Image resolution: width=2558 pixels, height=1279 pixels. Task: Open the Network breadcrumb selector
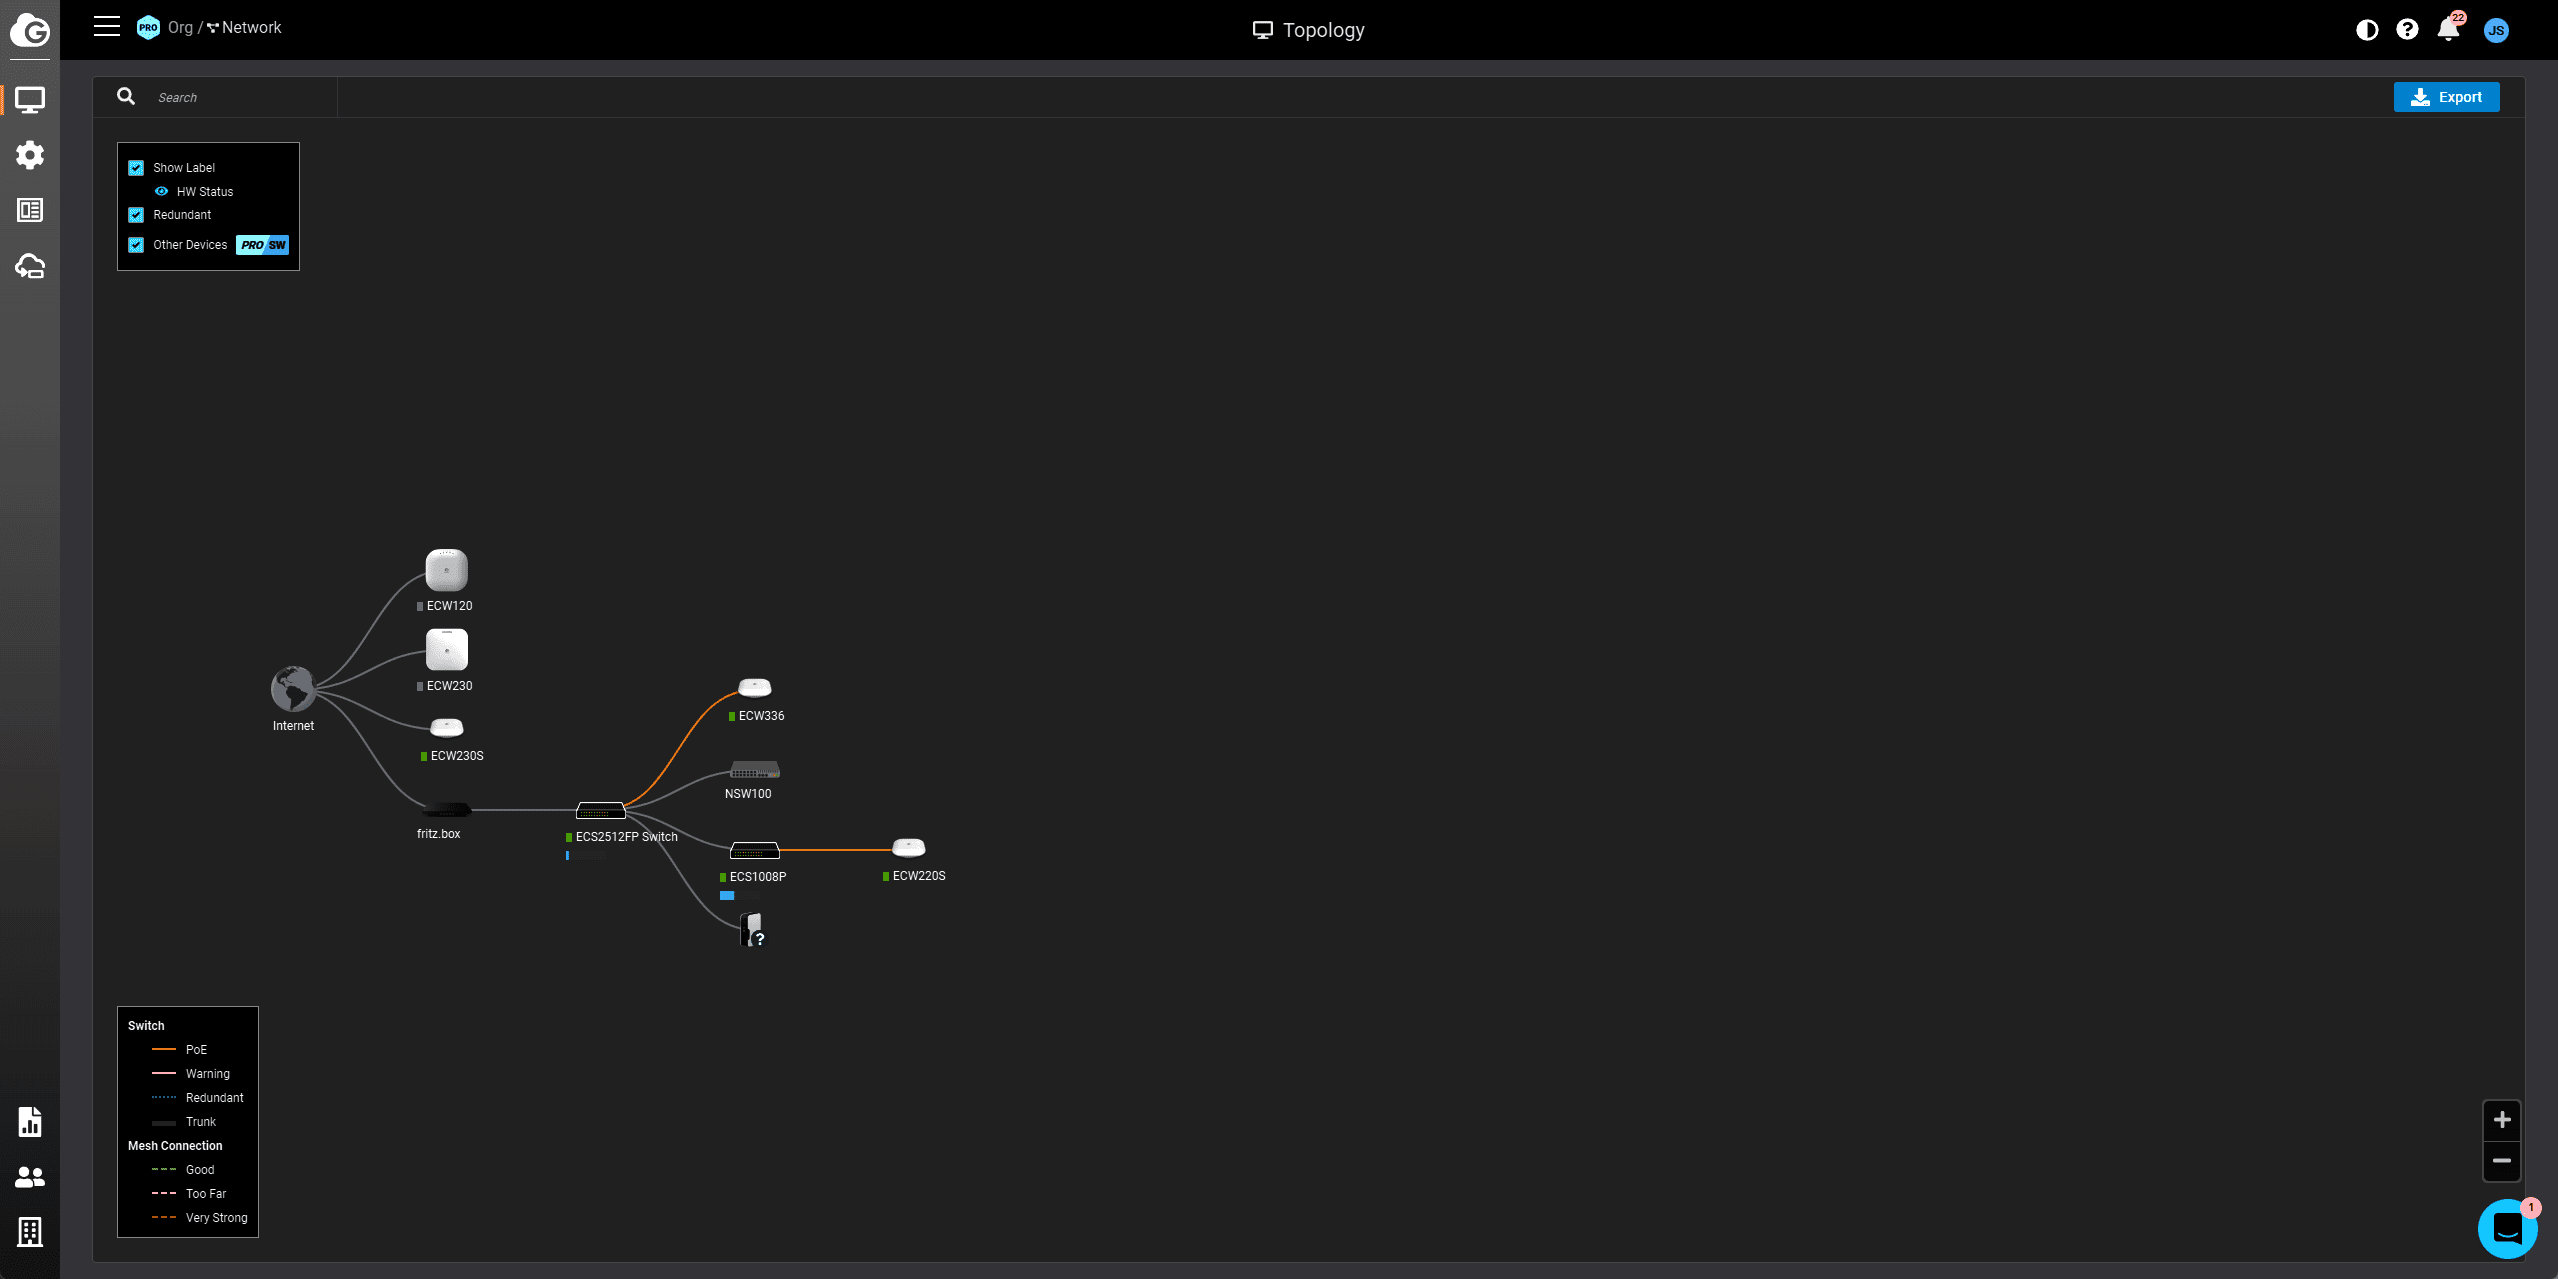(x=250, y=28)
